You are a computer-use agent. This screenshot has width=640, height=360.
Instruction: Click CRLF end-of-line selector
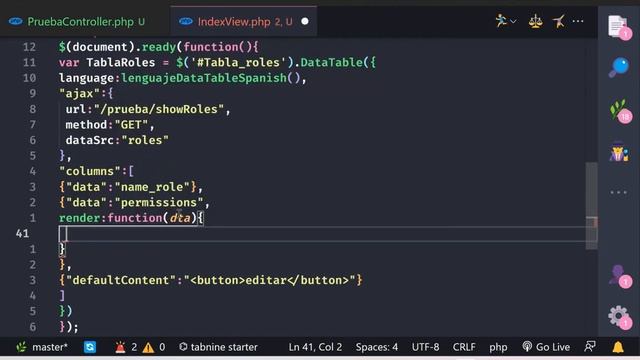464,347
